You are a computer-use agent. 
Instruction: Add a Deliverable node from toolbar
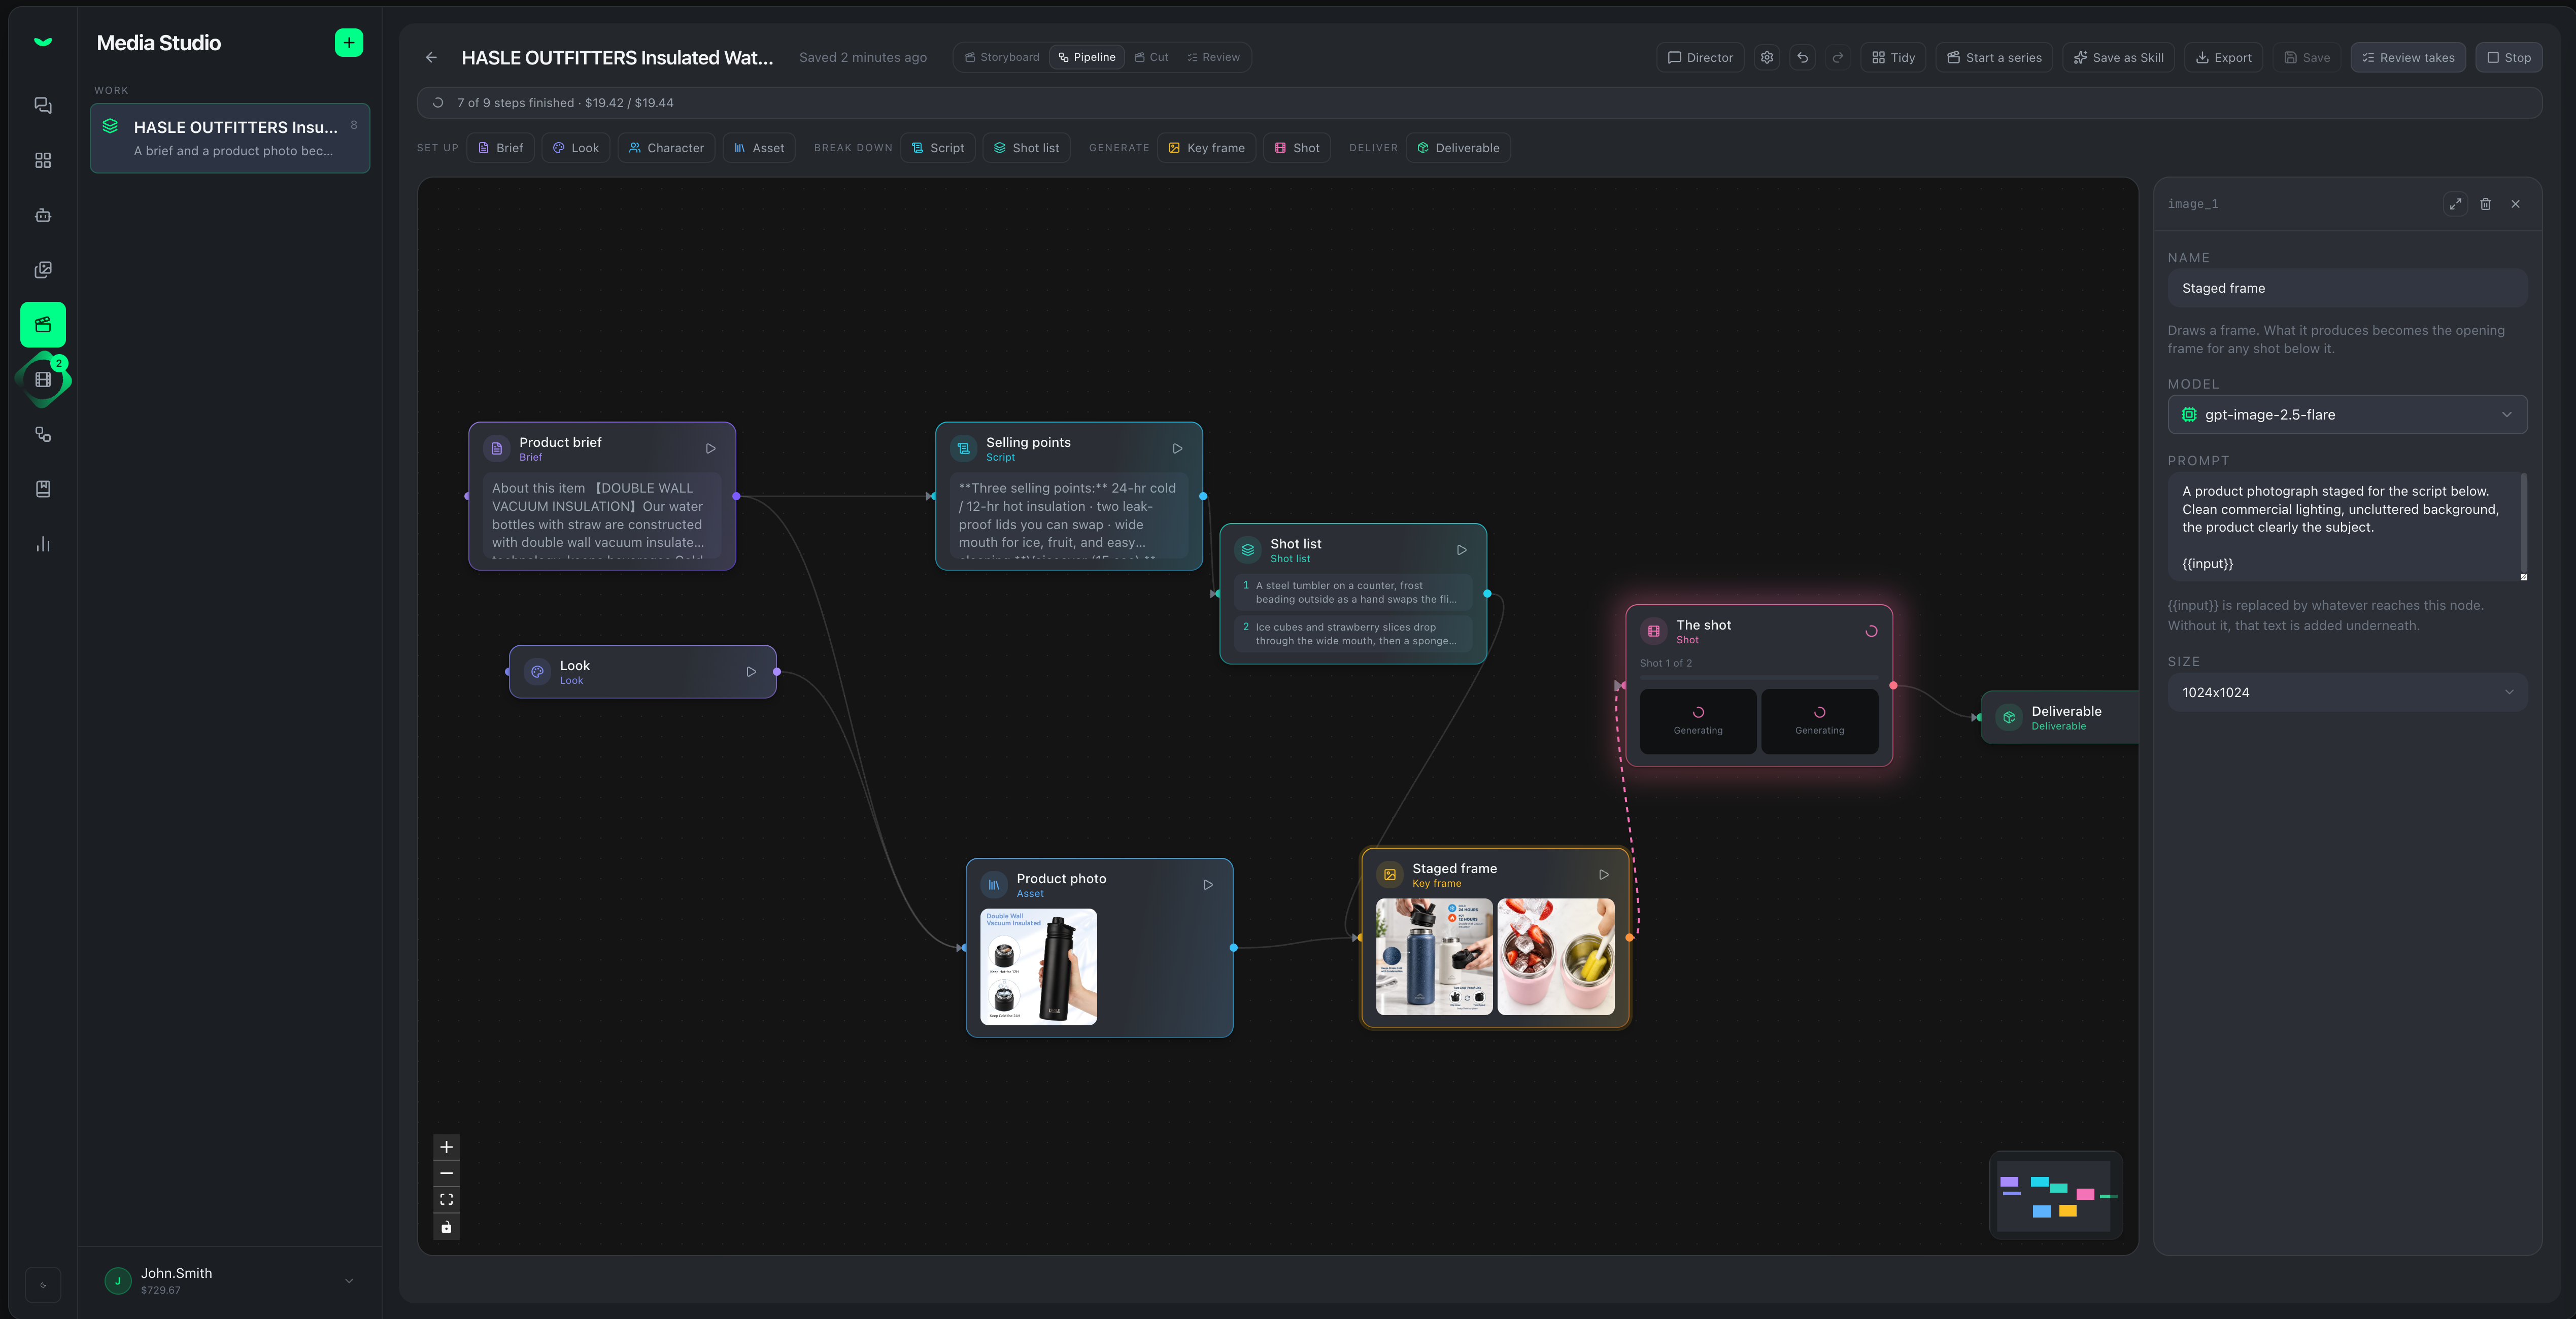[1458, 148]
